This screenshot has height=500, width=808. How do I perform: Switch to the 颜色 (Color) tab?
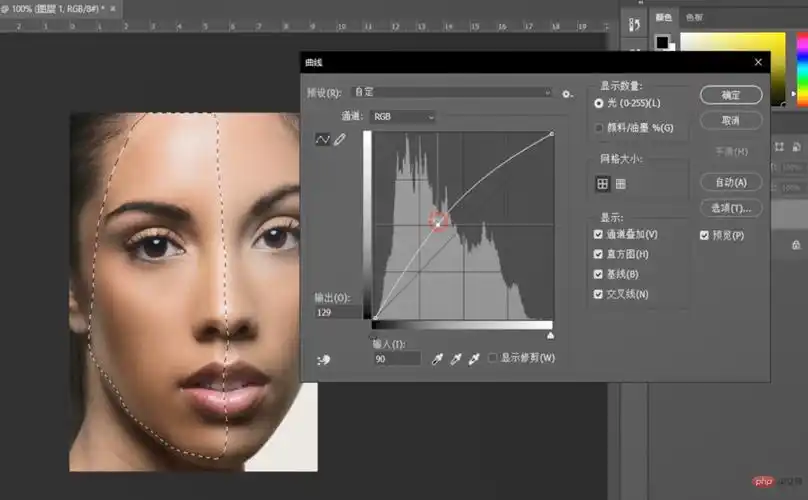coord(664,17)
